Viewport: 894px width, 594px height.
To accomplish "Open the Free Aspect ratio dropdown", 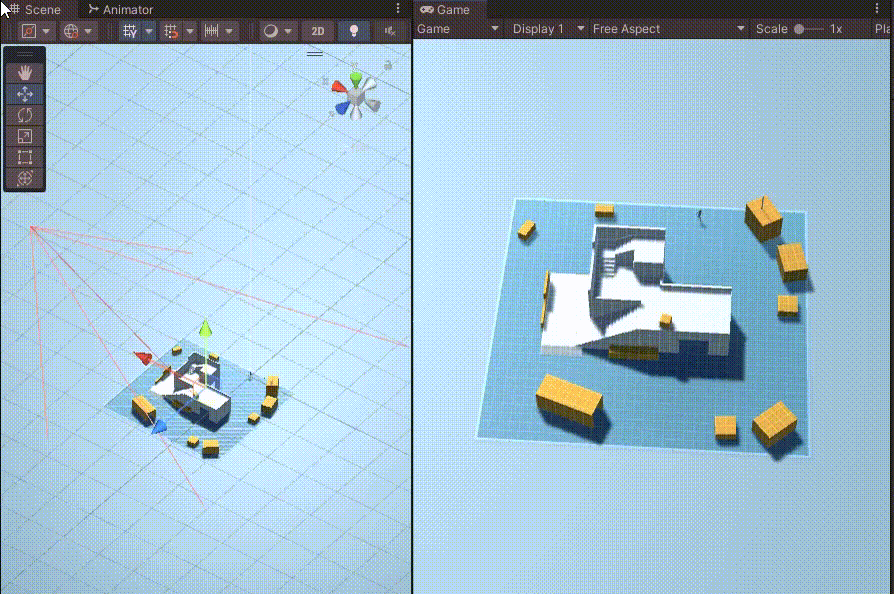I will pyautogui.click(x=668, y=29).
